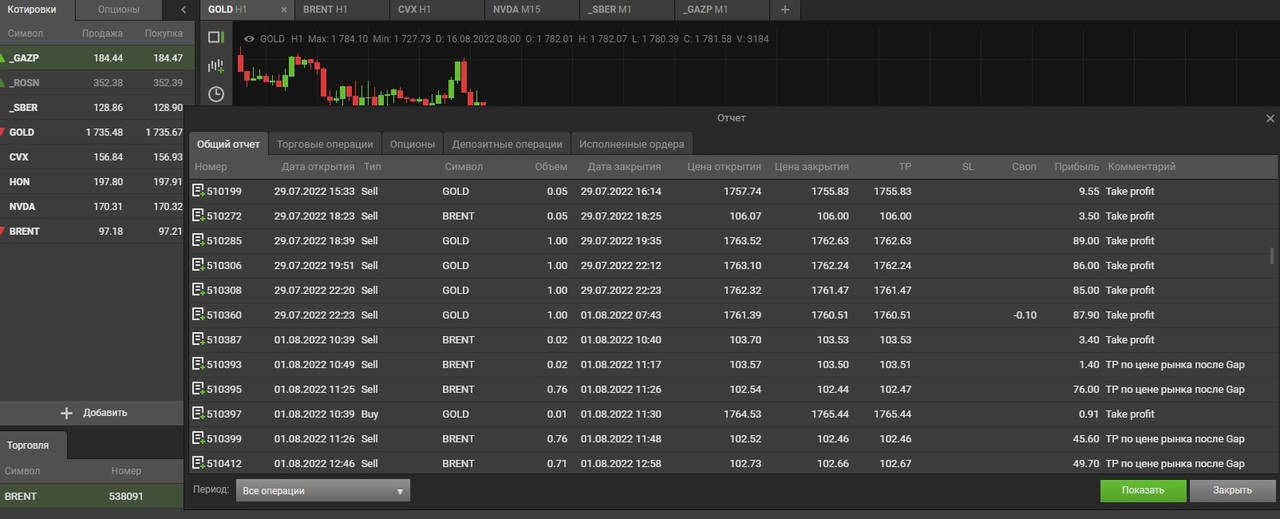Open Депозитные операции report tab

point(507,144)
